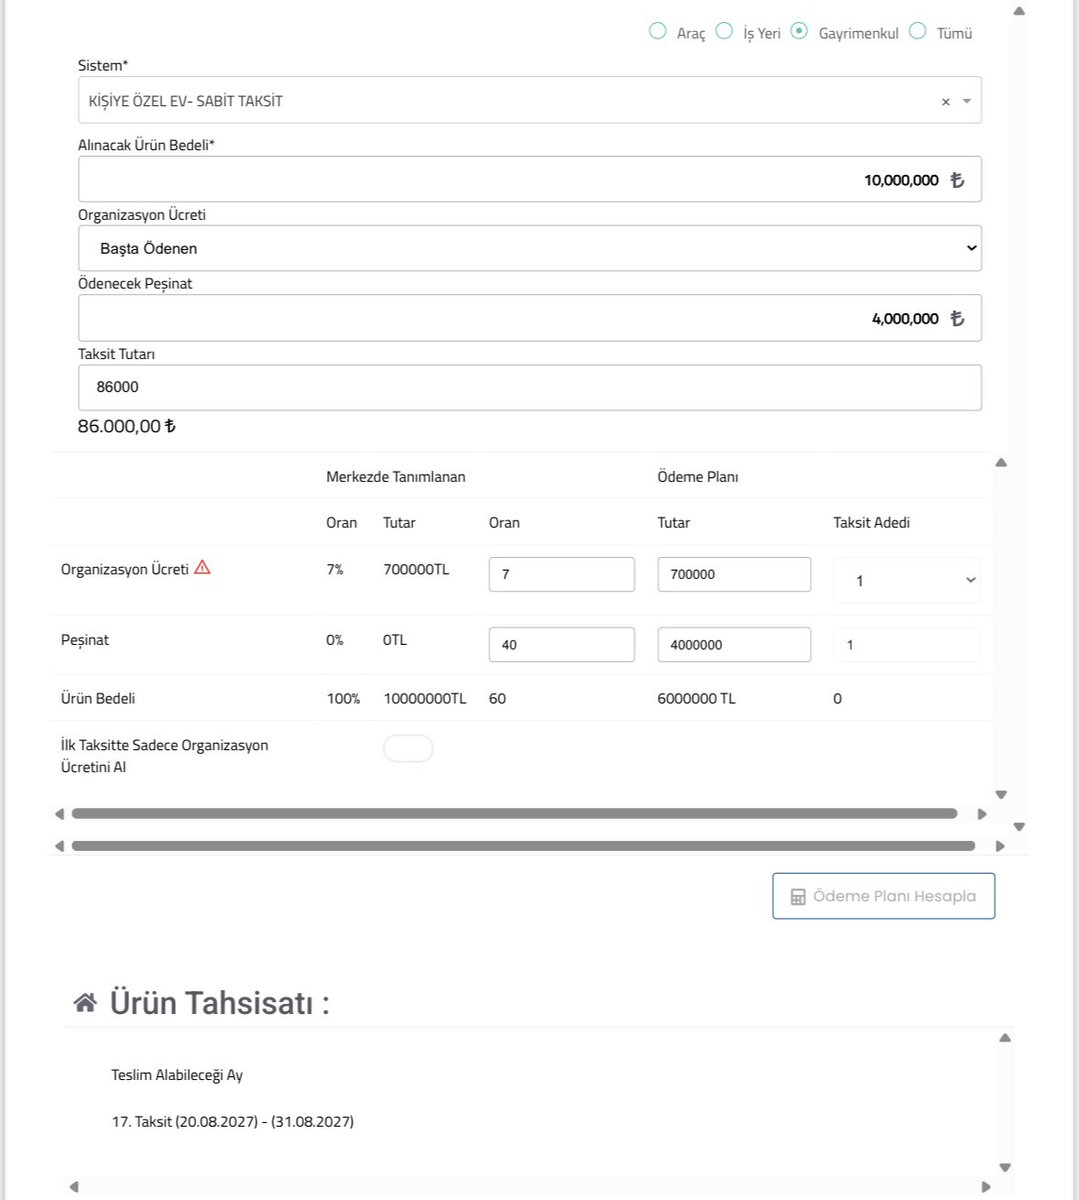Choose the Gayrimenkul radio button
The width and height of the screenshot is (1079, 1200).
tap(798, 32)
